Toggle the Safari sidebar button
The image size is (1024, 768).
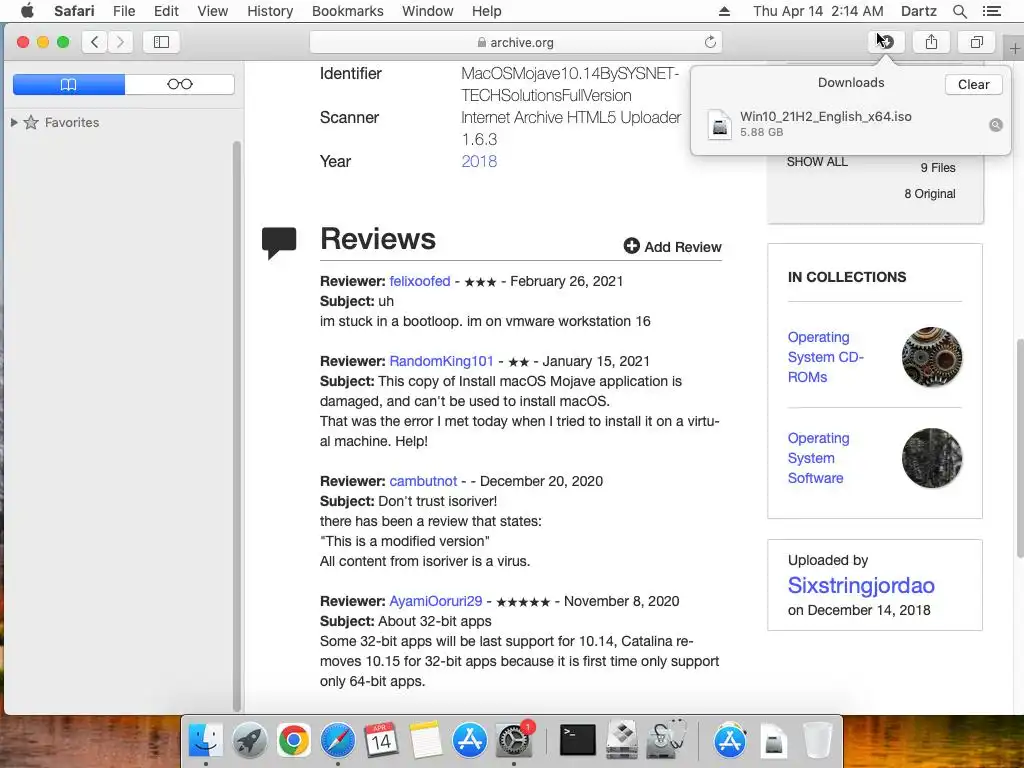(x=161, y=42)
